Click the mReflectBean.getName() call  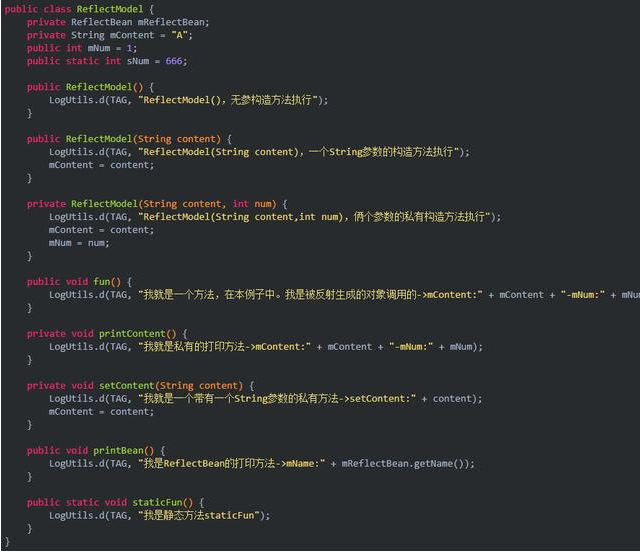pos(407,464)
